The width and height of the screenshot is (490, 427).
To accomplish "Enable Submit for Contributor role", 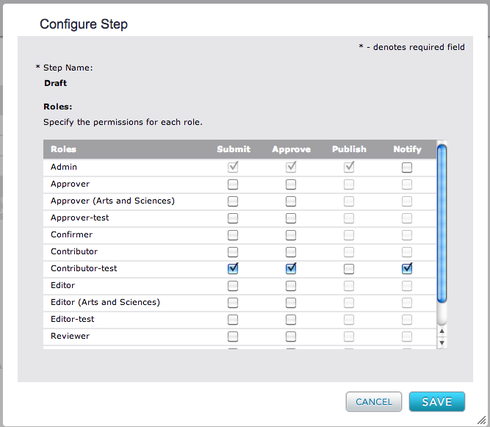I will (x=233, y=252).
